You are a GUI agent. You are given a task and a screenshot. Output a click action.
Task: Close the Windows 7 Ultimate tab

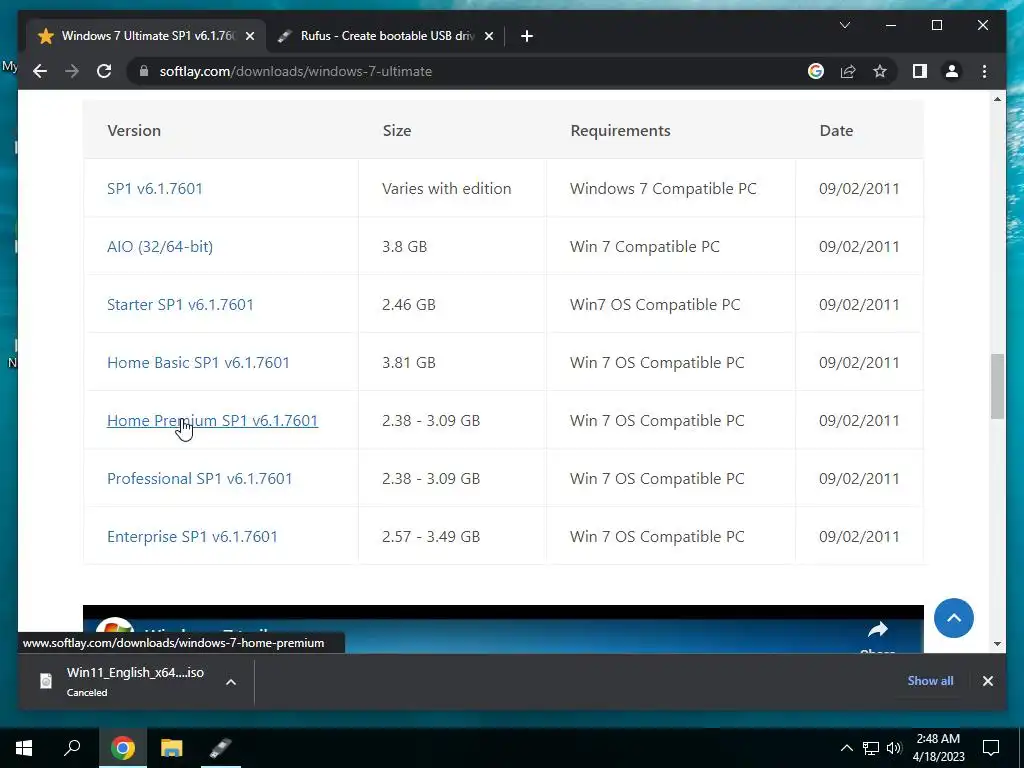249,36
